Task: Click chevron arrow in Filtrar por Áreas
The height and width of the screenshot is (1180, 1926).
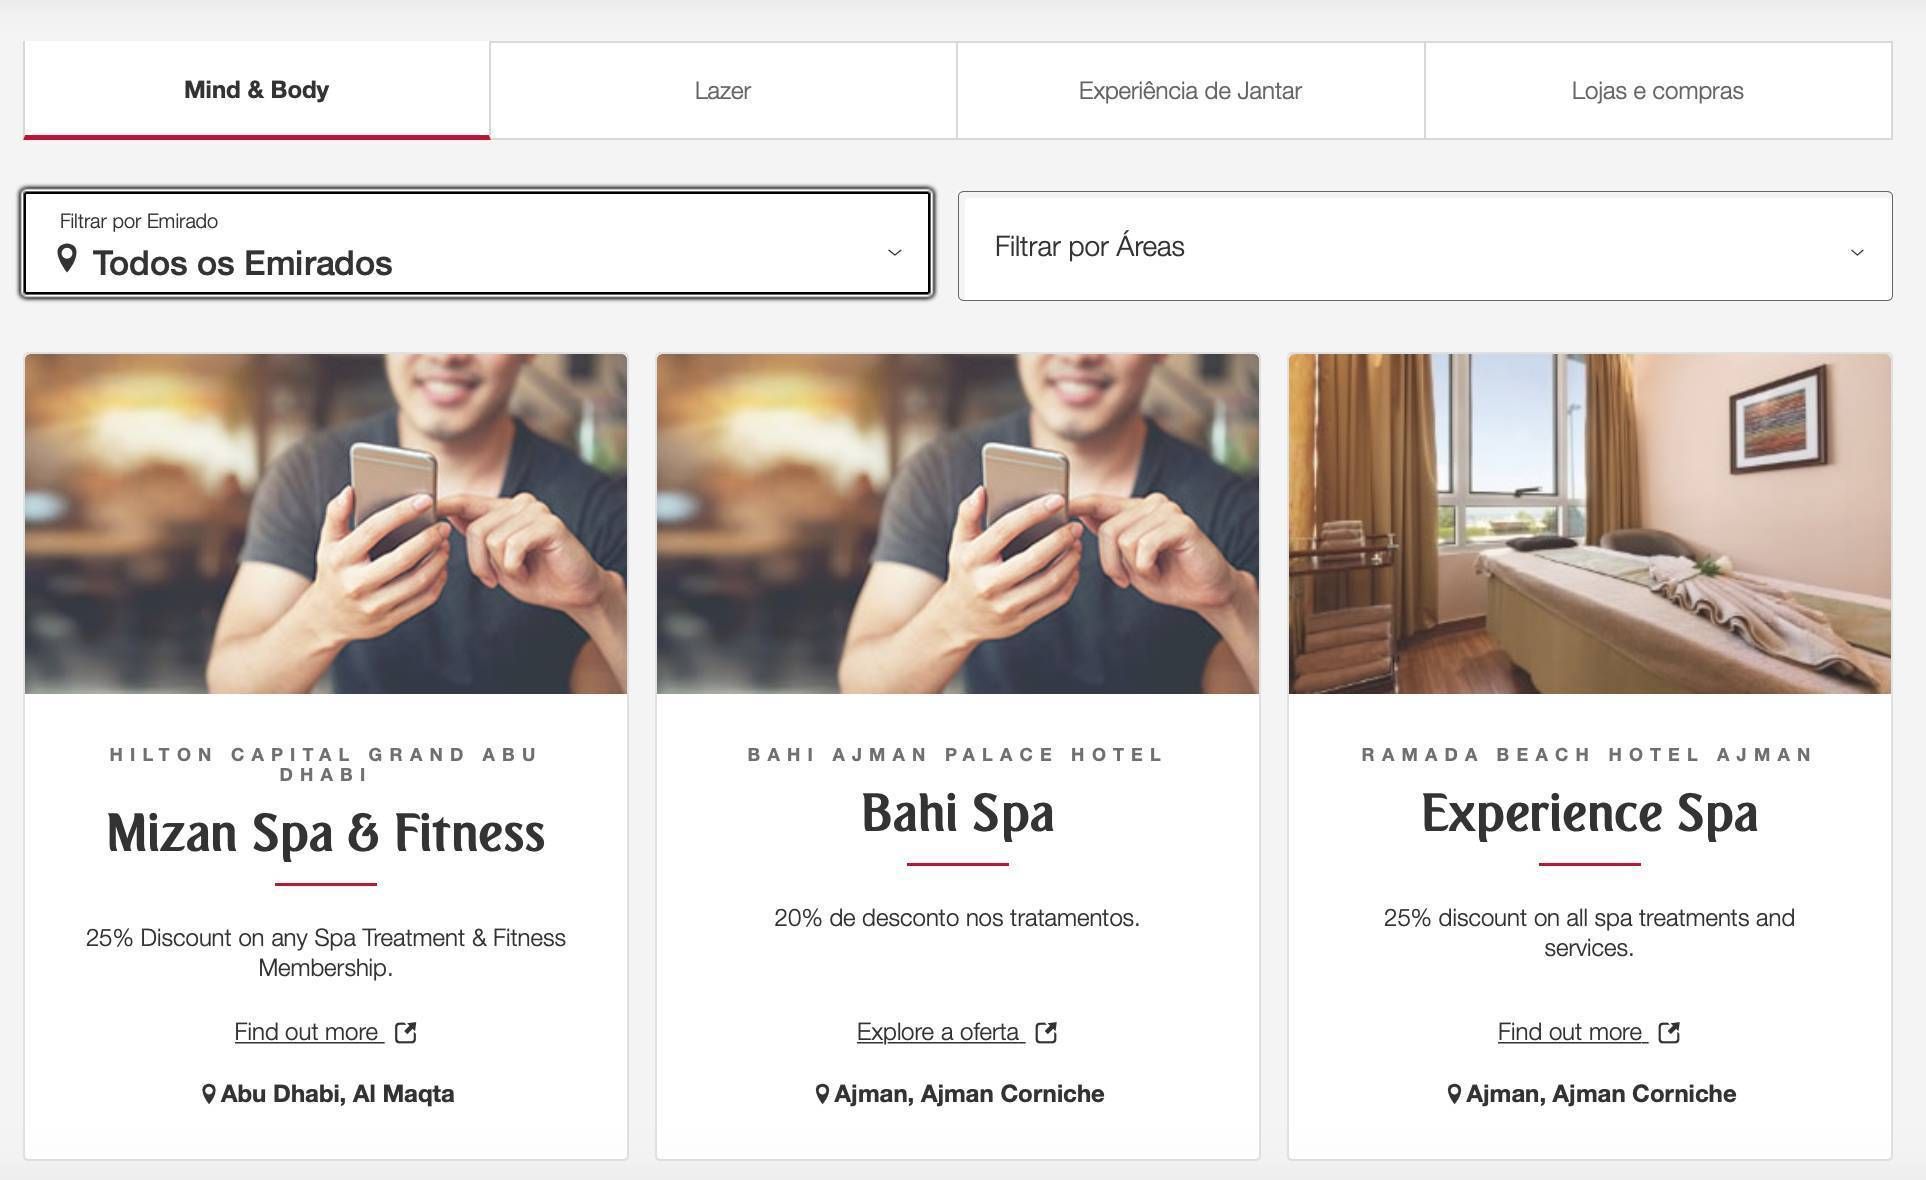Action: tap(1857, 253)
